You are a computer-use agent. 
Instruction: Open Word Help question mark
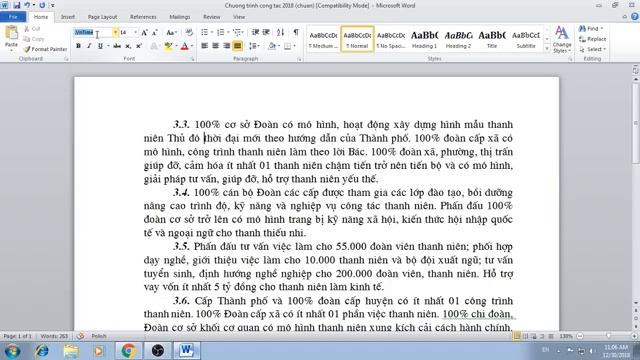click(635, 17)
